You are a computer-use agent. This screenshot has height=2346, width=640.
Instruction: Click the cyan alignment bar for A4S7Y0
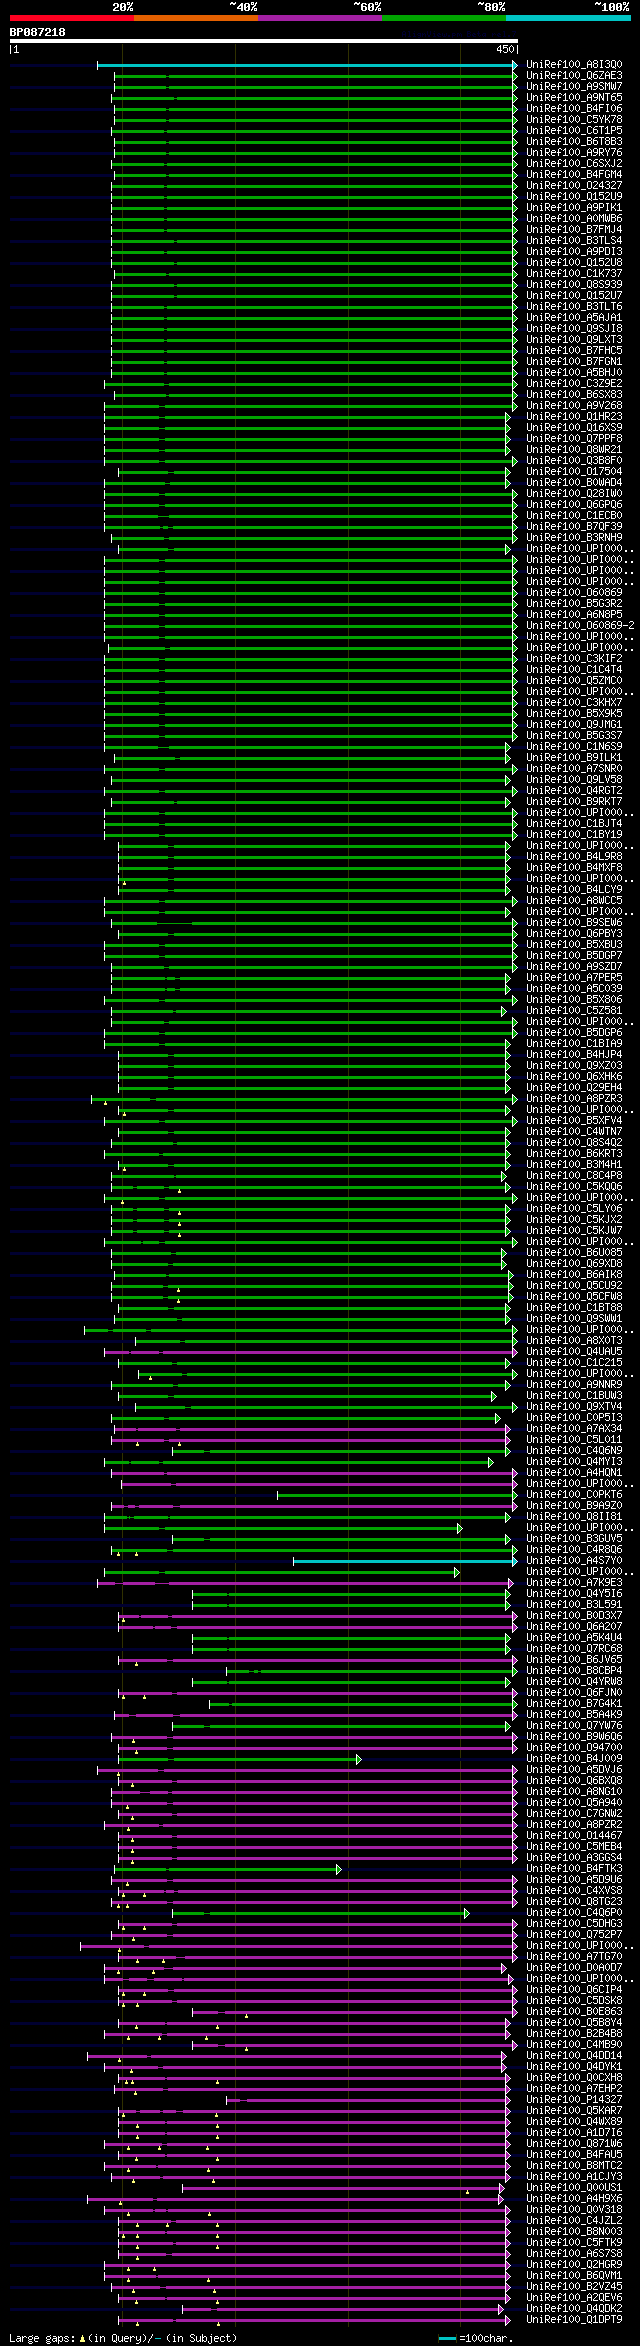(404, 1561)
